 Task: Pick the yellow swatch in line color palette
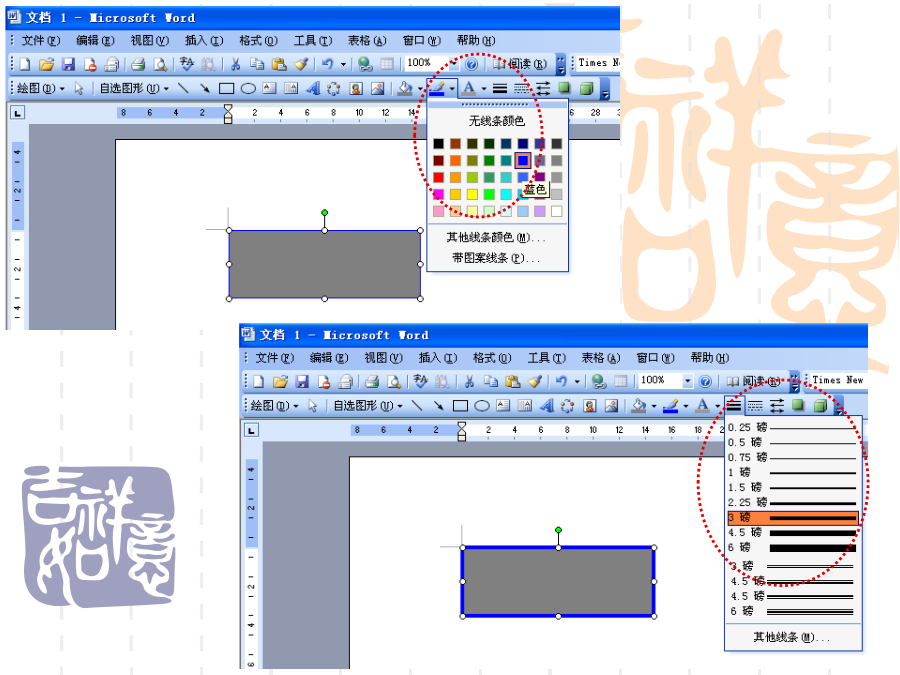tap(472, 195)
